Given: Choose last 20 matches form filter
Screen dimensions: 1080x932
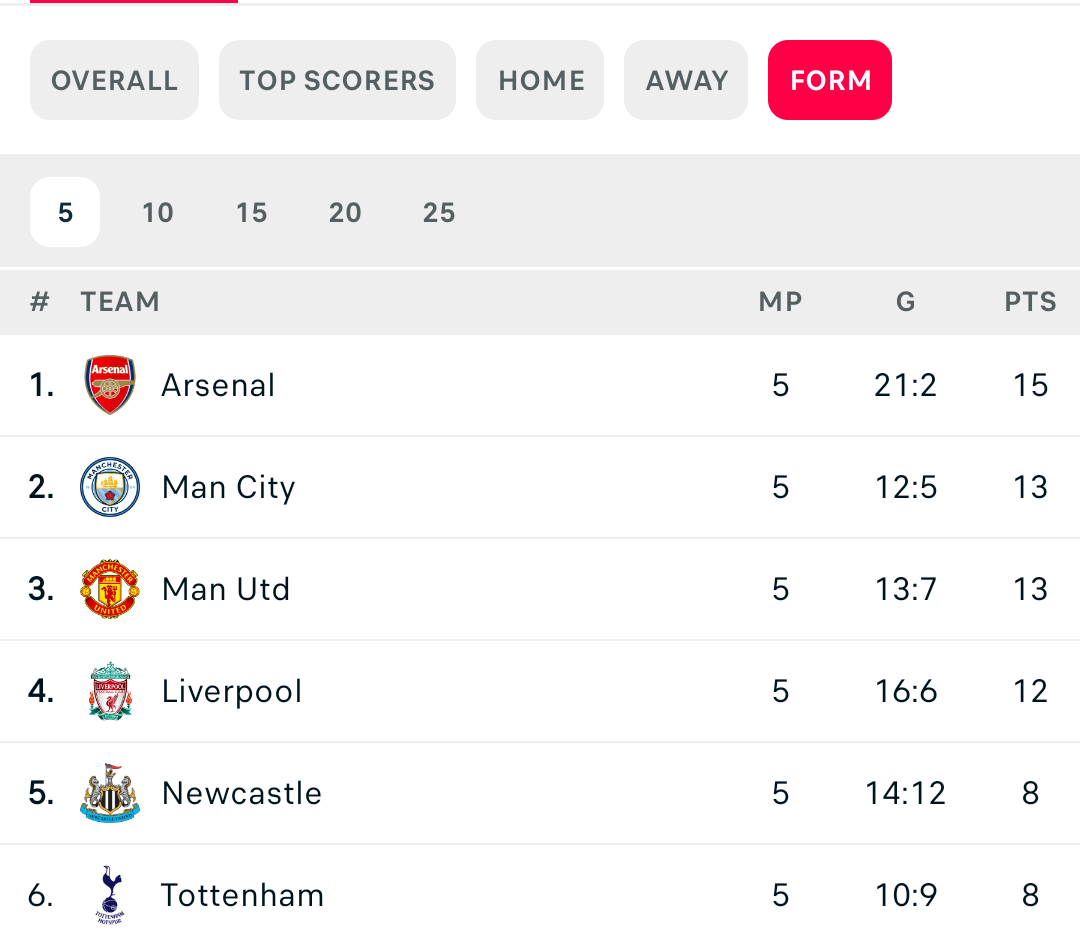Looking at the screenshot, I should tap(345, 212).
